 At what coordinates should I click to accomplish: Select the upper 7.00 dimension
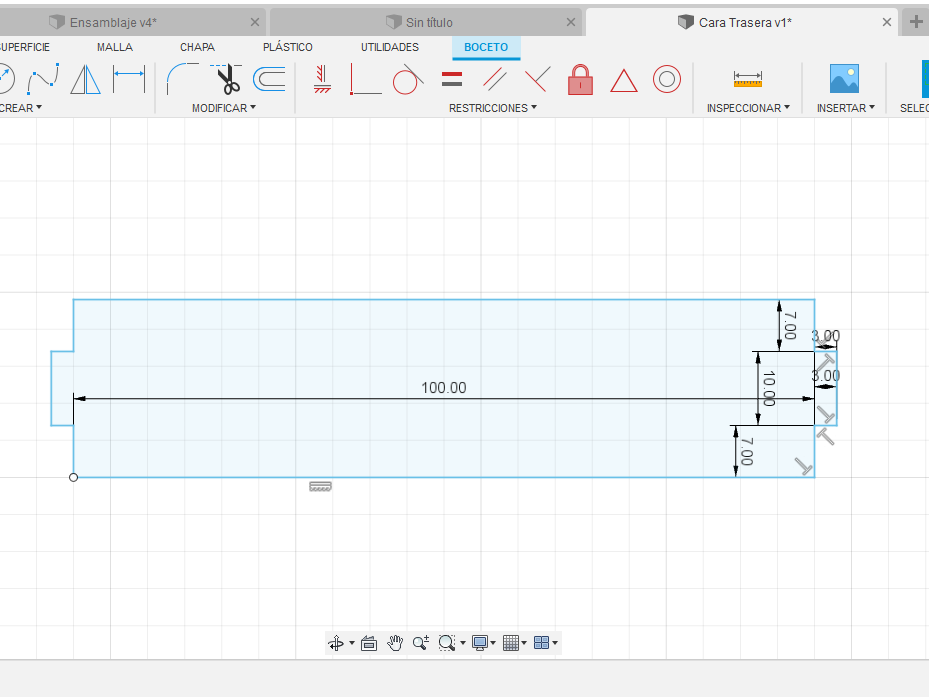[790, 326]
